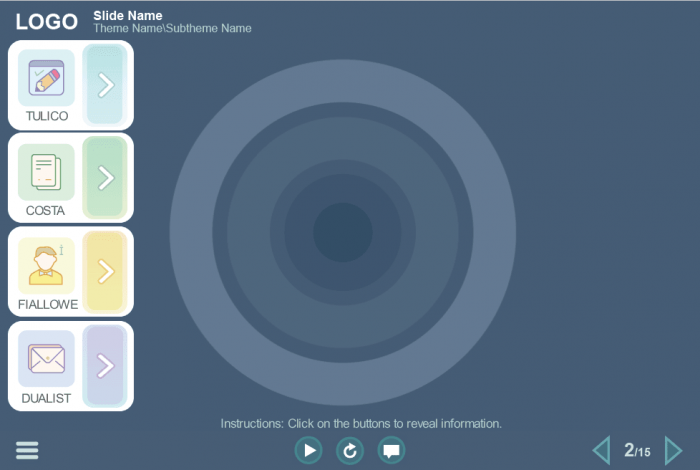The width and height of the screenshot is (700, 470).
Task: Open the hamburger menu
Action: click(x=27, y=450)
